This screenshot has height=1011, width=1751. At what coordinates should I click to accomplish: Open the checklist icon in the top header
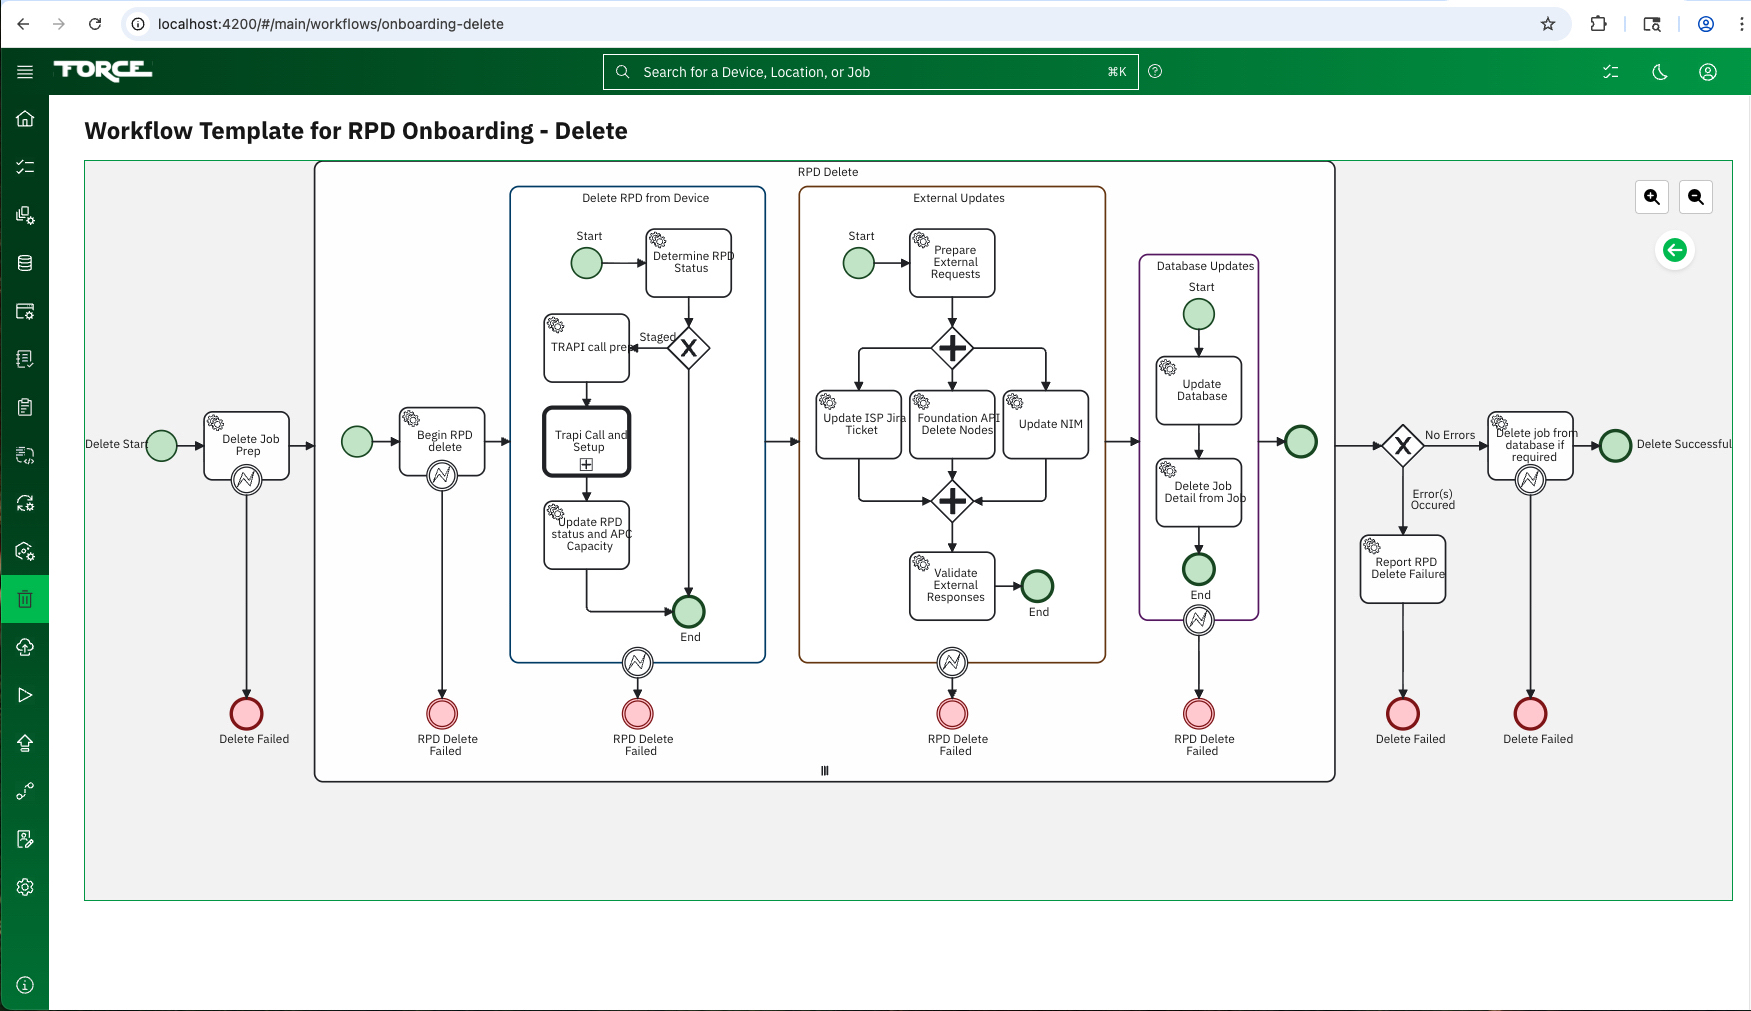[x=1611, y=71]
